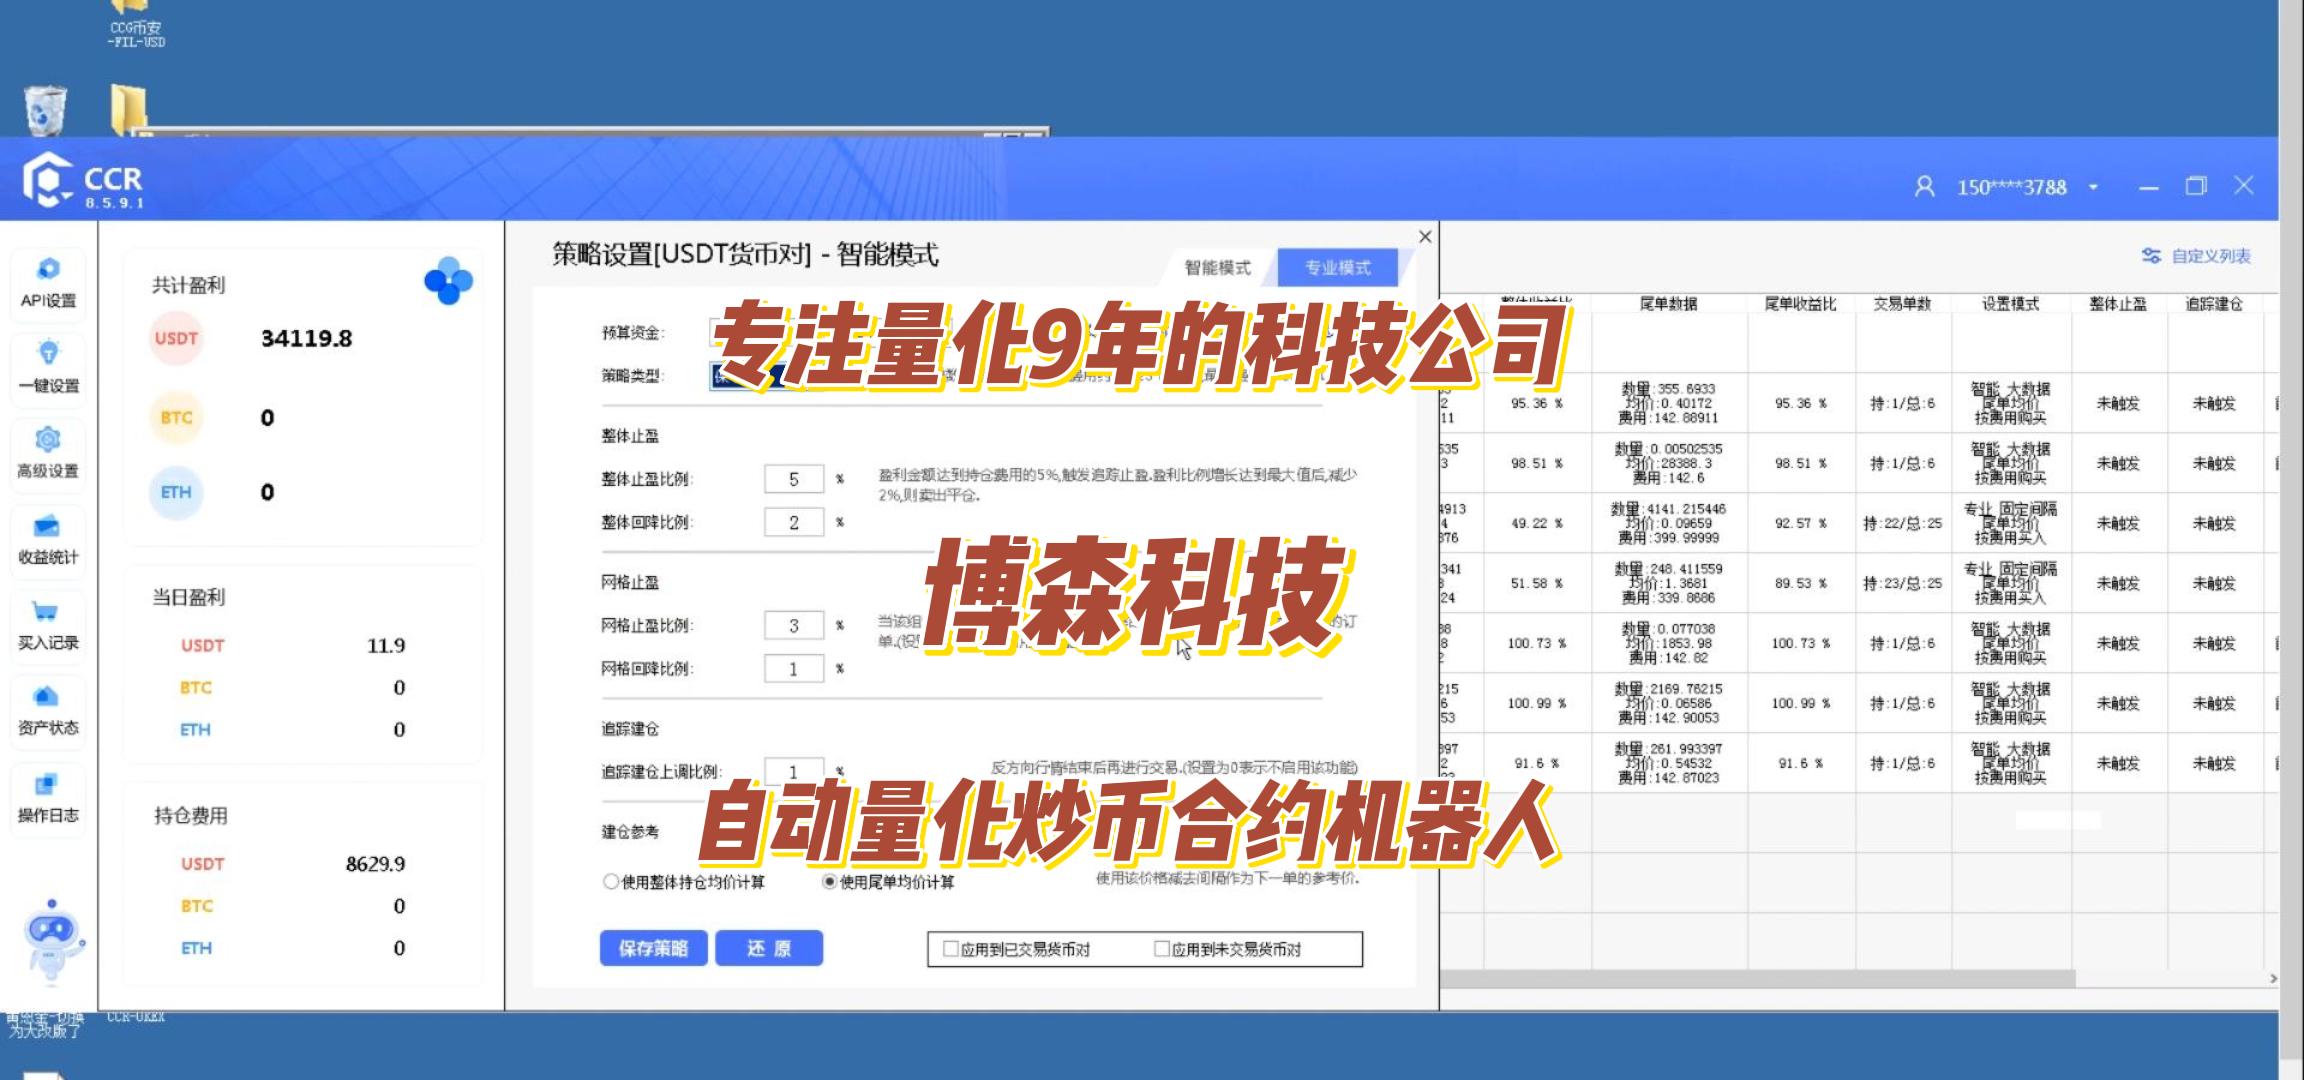Switch to 智能模式 tab
The image size is (2304, 1080).
[1217, 268]
